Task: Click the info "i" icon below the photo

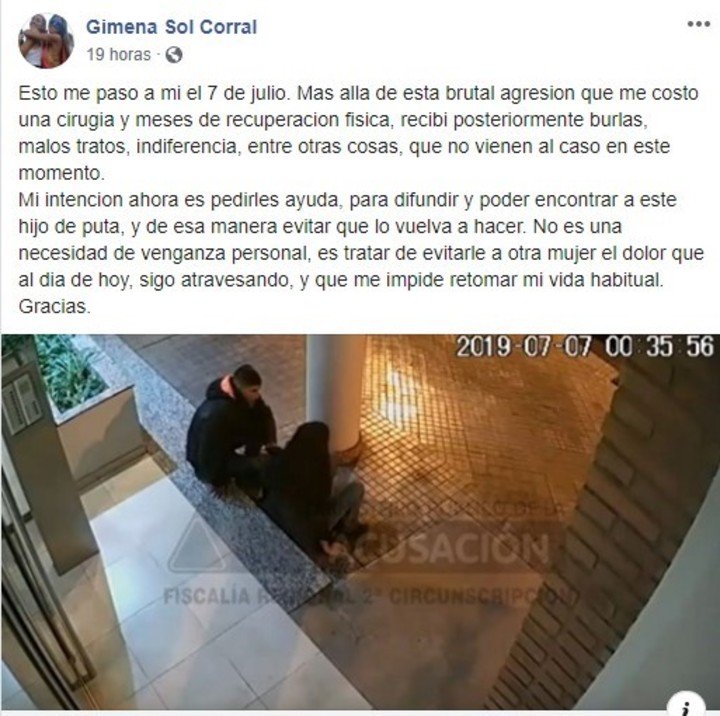Action: (x=686, y=705)
